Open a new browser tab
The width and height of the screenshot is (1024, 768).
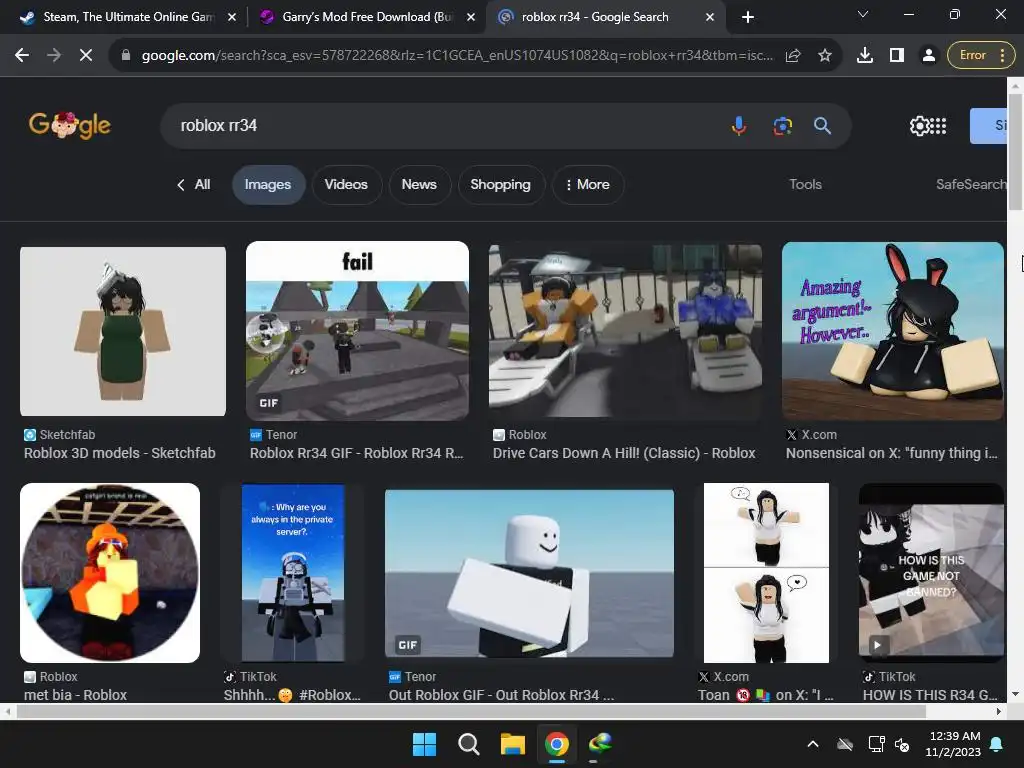[748, 17]
